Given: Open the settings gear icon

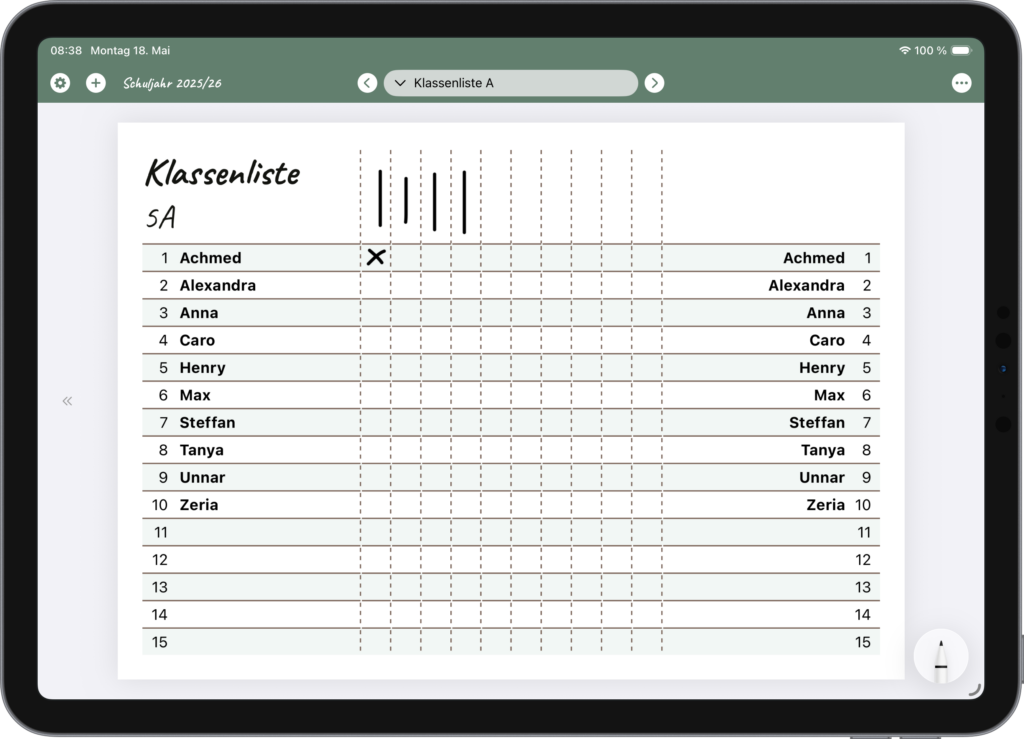Looking at the screenshot, I should [x=60, y=83].
